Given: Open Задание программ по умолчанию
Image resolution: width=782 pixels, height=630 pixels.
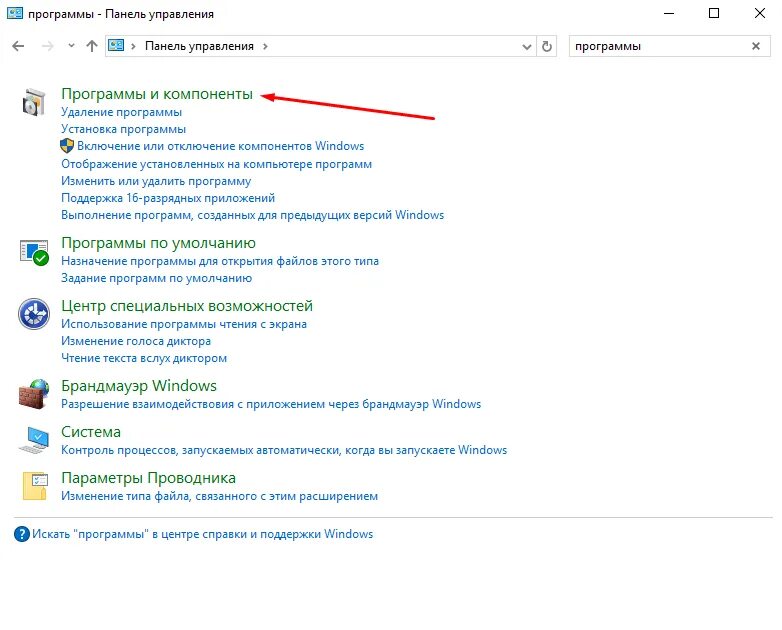Looking at the screenshot, I should pyautogui.click(x=156, y=278).
